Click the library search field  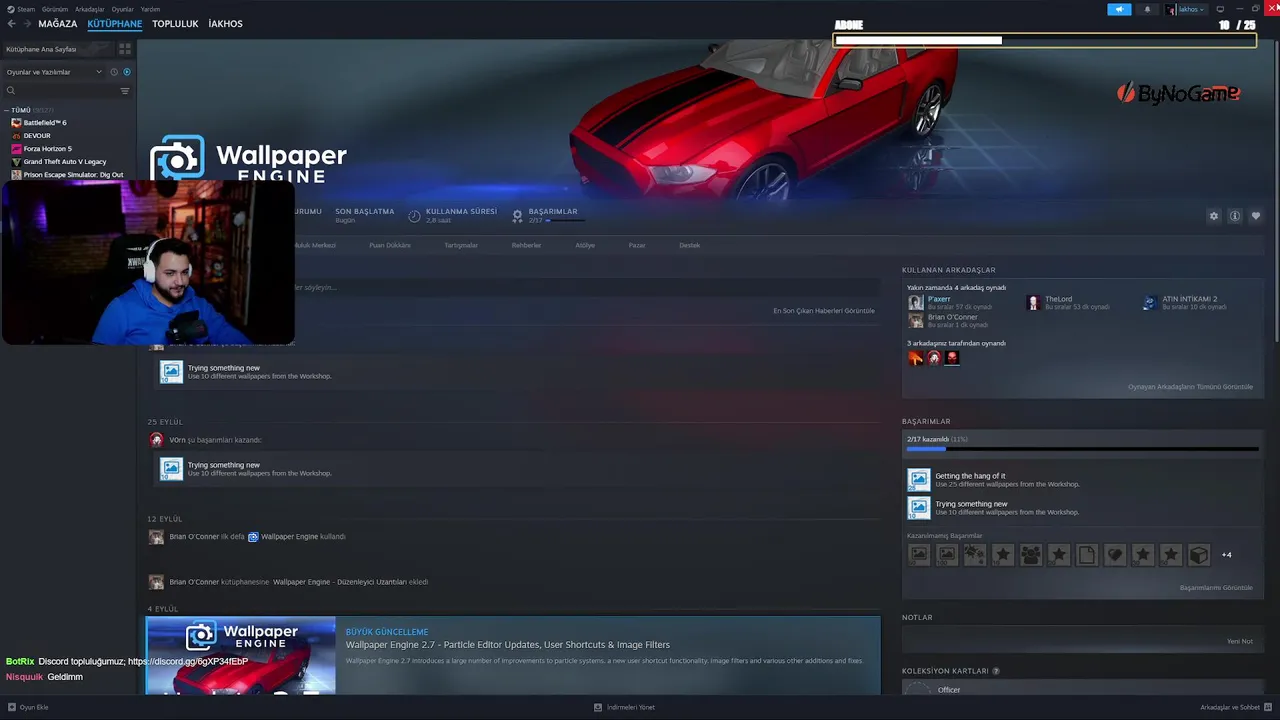pyautogui.click(x=60, y=91)
